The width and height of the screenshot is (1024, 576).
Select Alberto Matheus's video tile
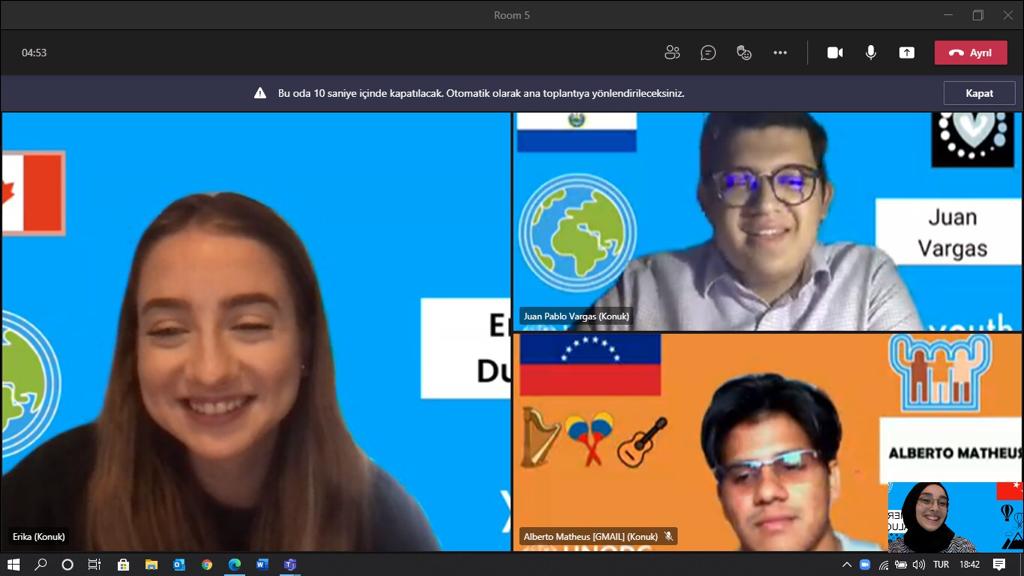coord(767,441)
